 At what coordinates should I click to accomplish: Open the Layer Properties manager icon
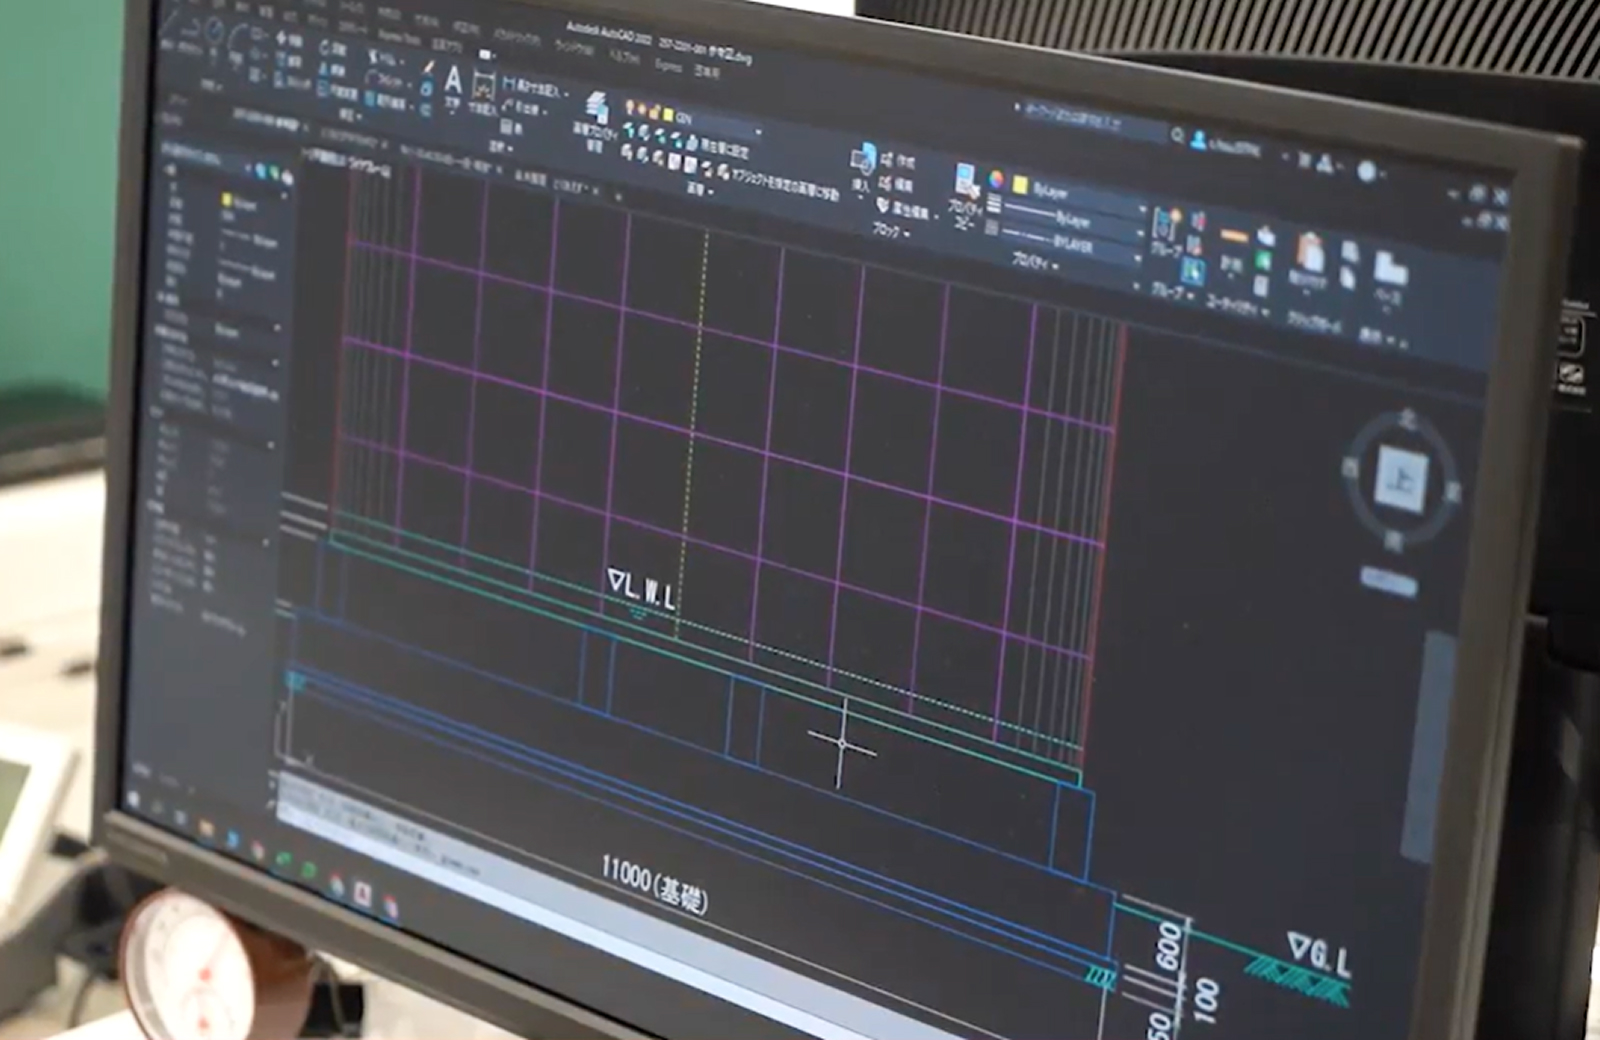[x=597, y=108]
